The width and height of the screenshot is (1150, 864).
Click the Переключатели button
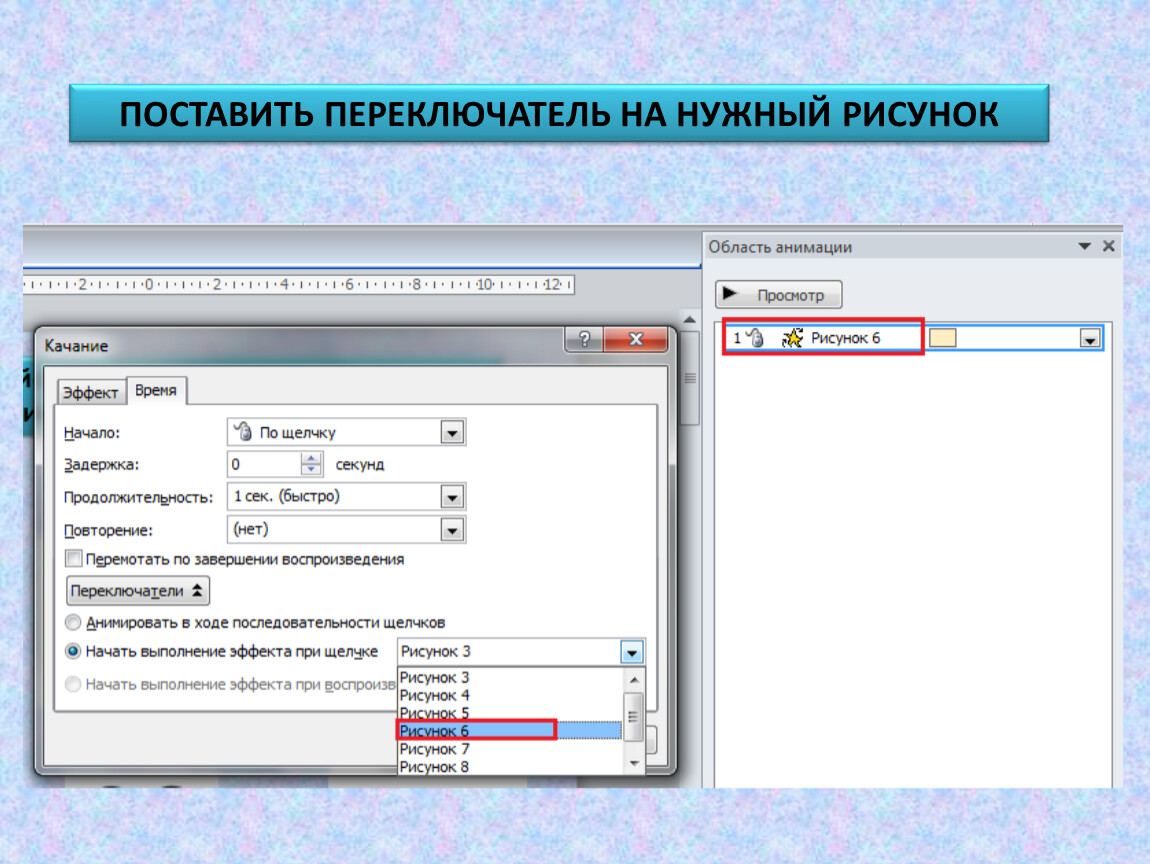138,591
